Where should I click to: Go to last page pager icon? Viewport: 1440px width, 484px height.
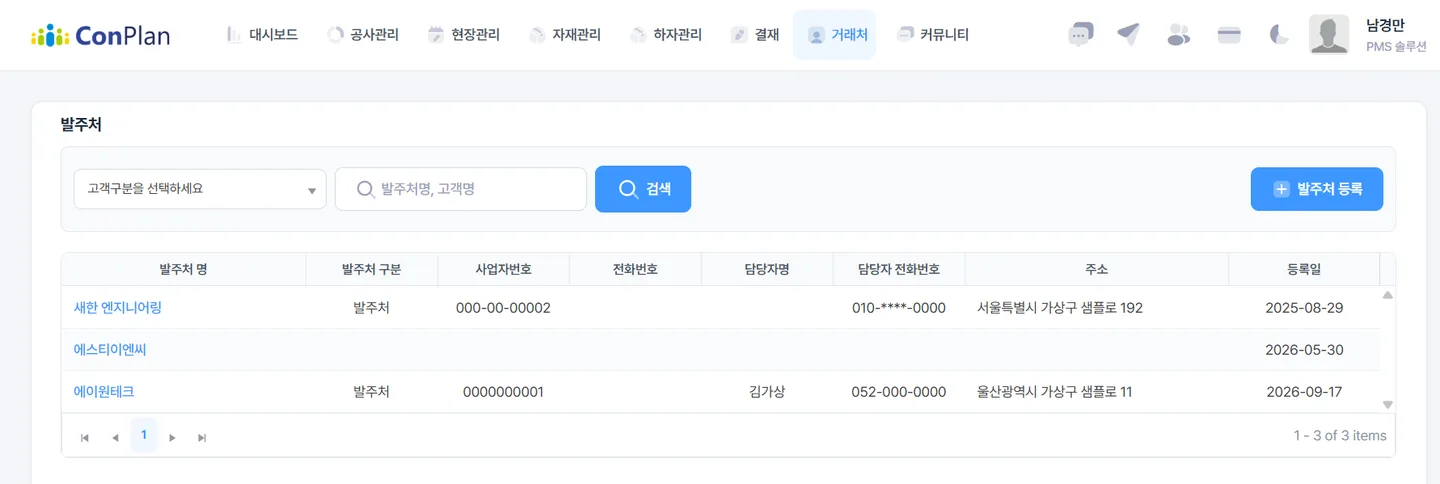point(202,437)
